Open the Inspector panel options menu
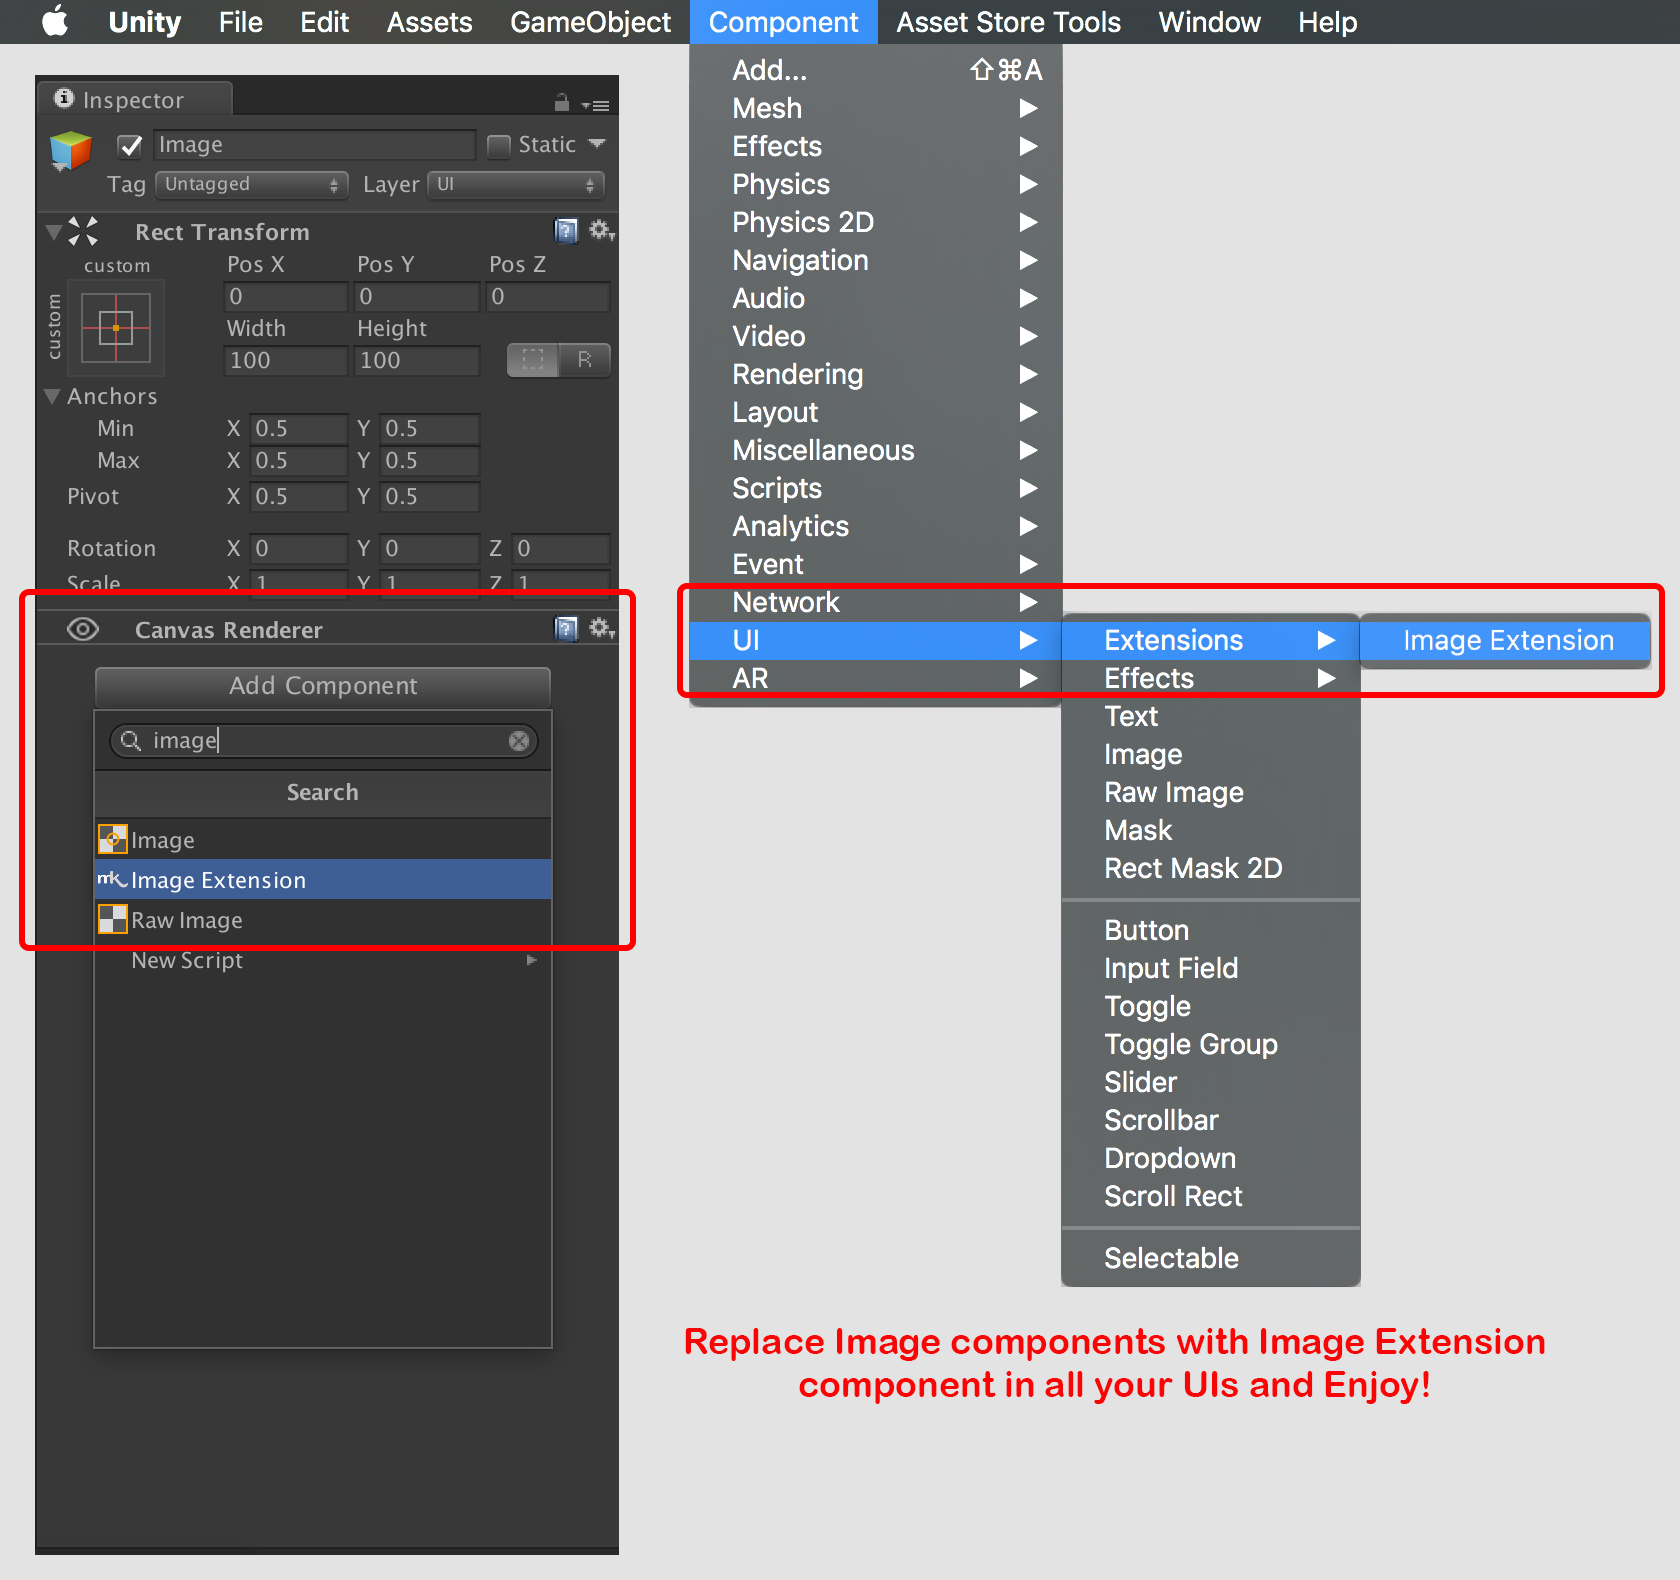 point(597,105)
